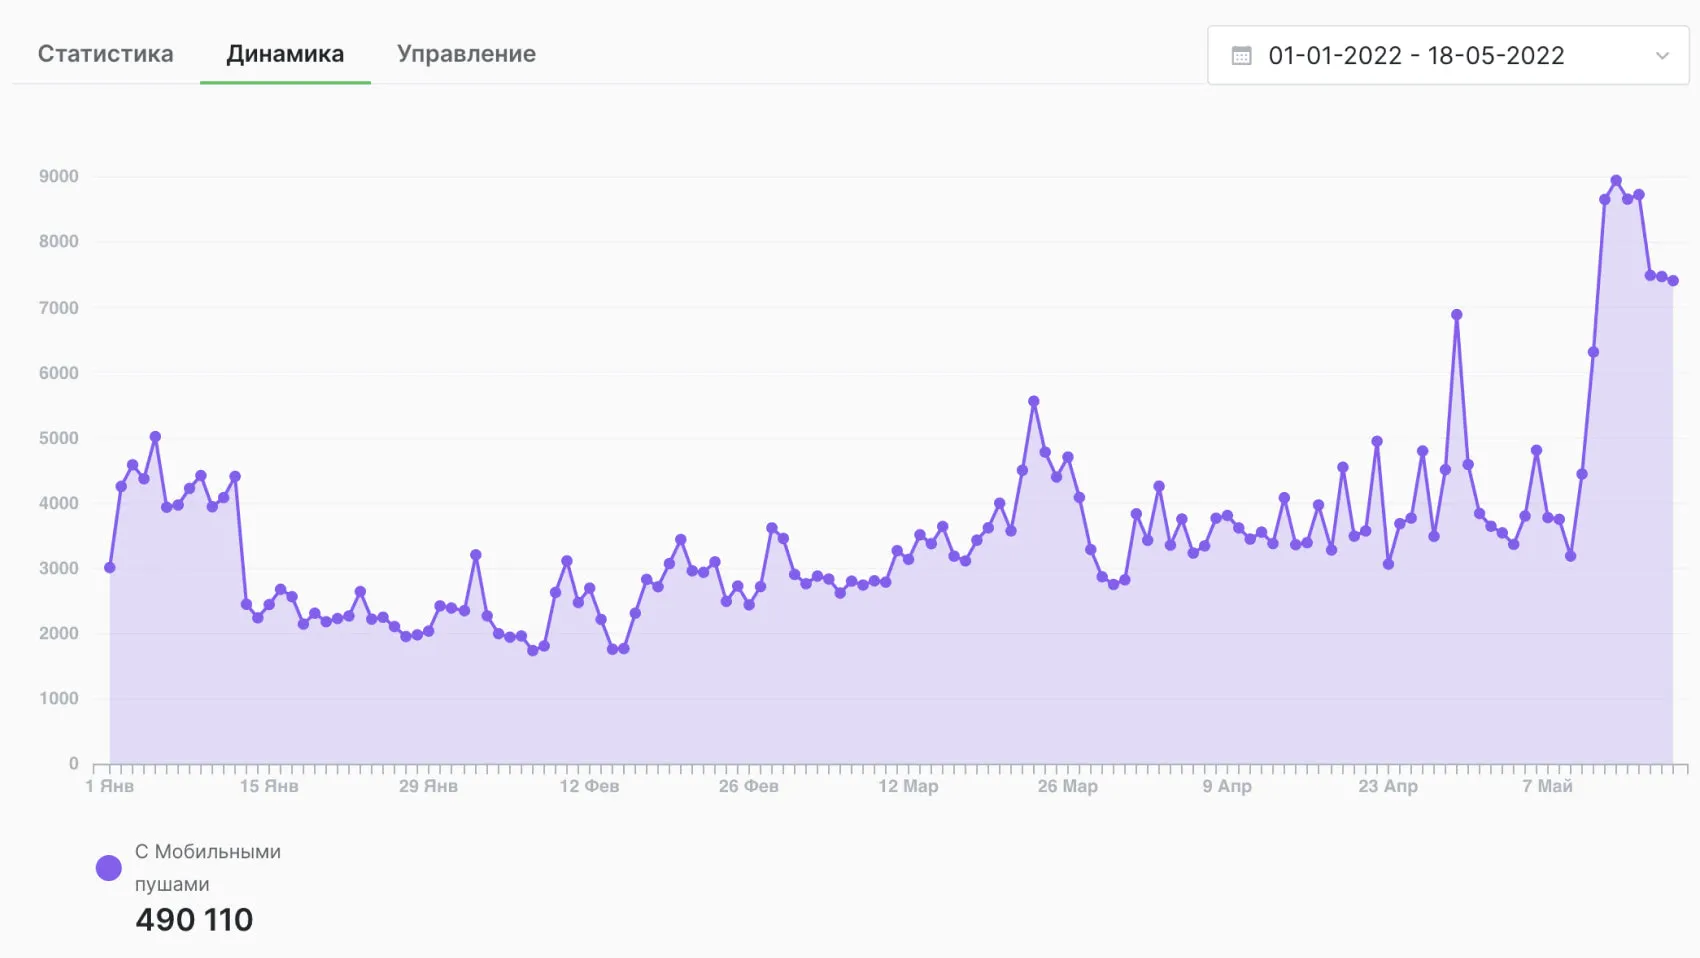Viewport: 1700px width, 958px height.
Task: Click the '29 Янв' x-axis label
Action: click(x=428, y=786)
